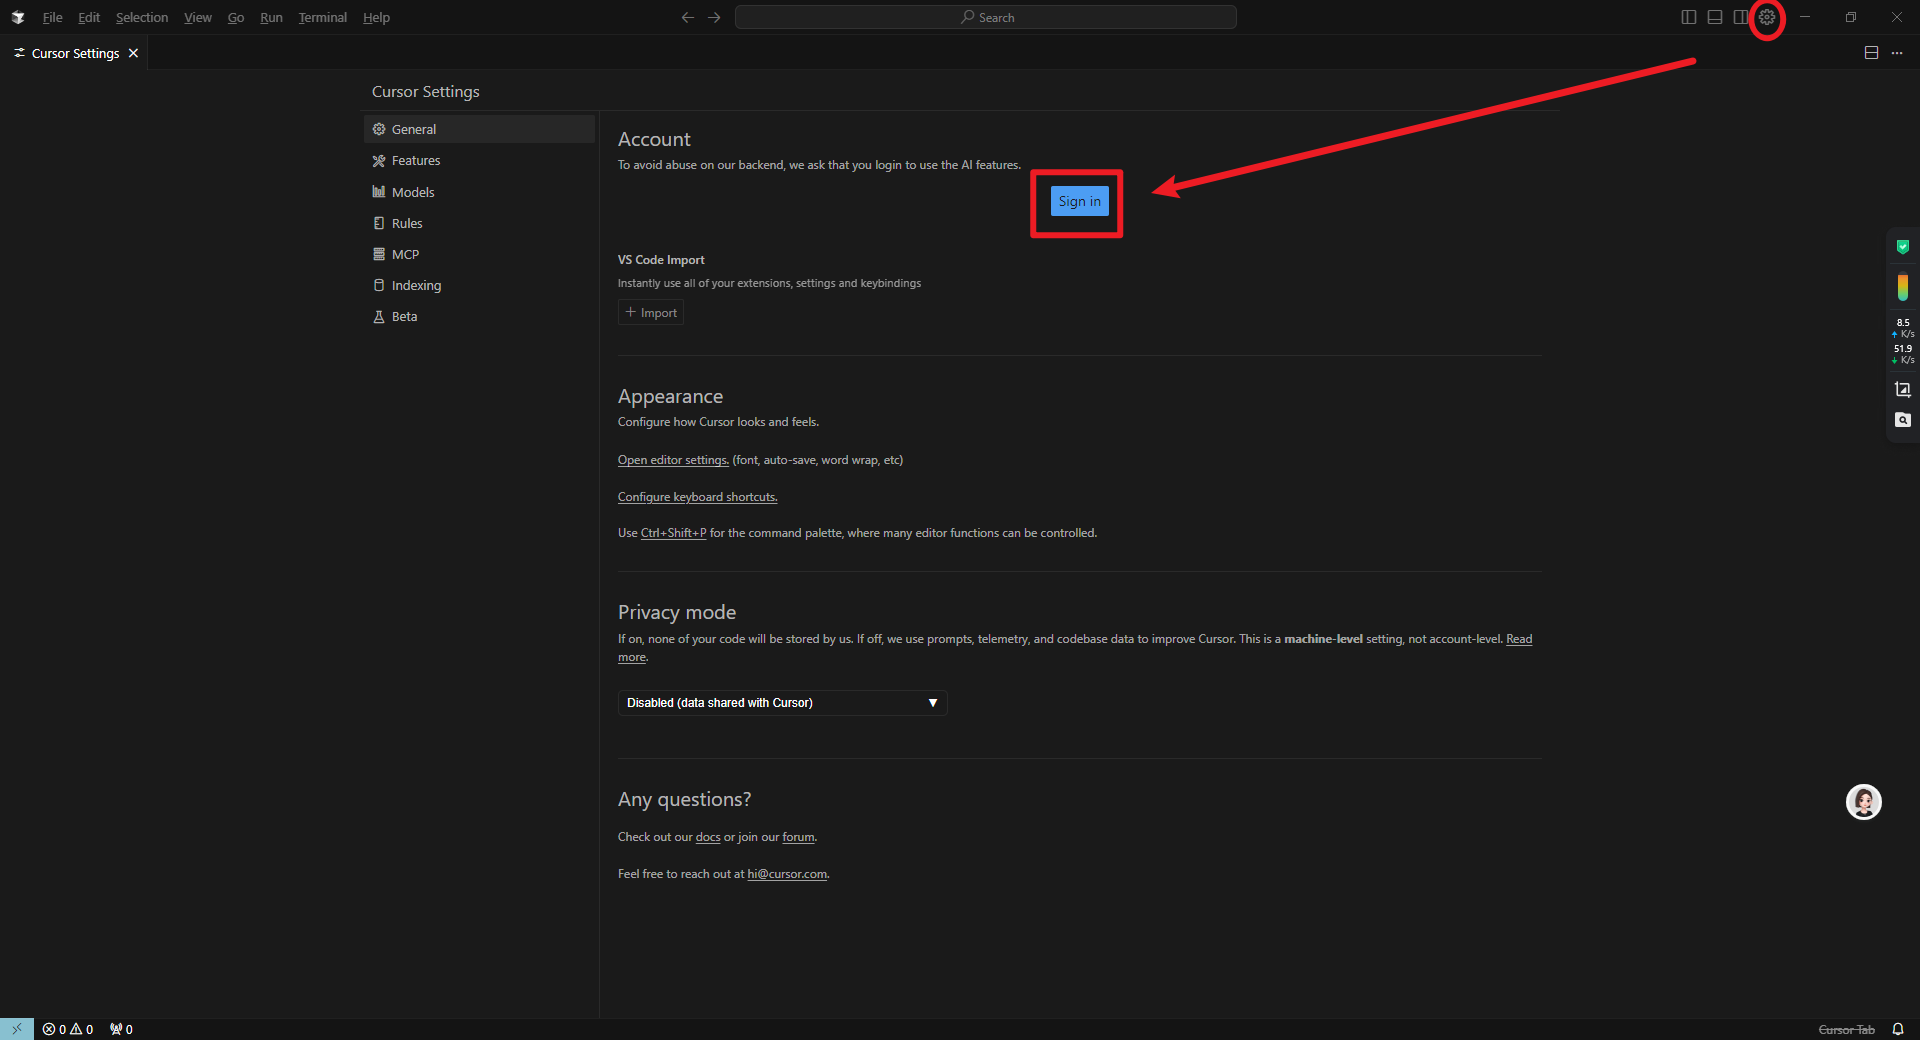Click the battery level widget bar
1920x1040 pixels.
coord(1903,286)
